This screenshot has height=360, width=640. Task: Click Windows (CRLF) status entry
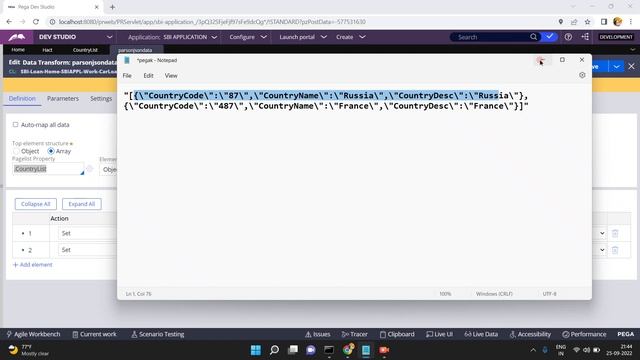(x=494, y=294)
